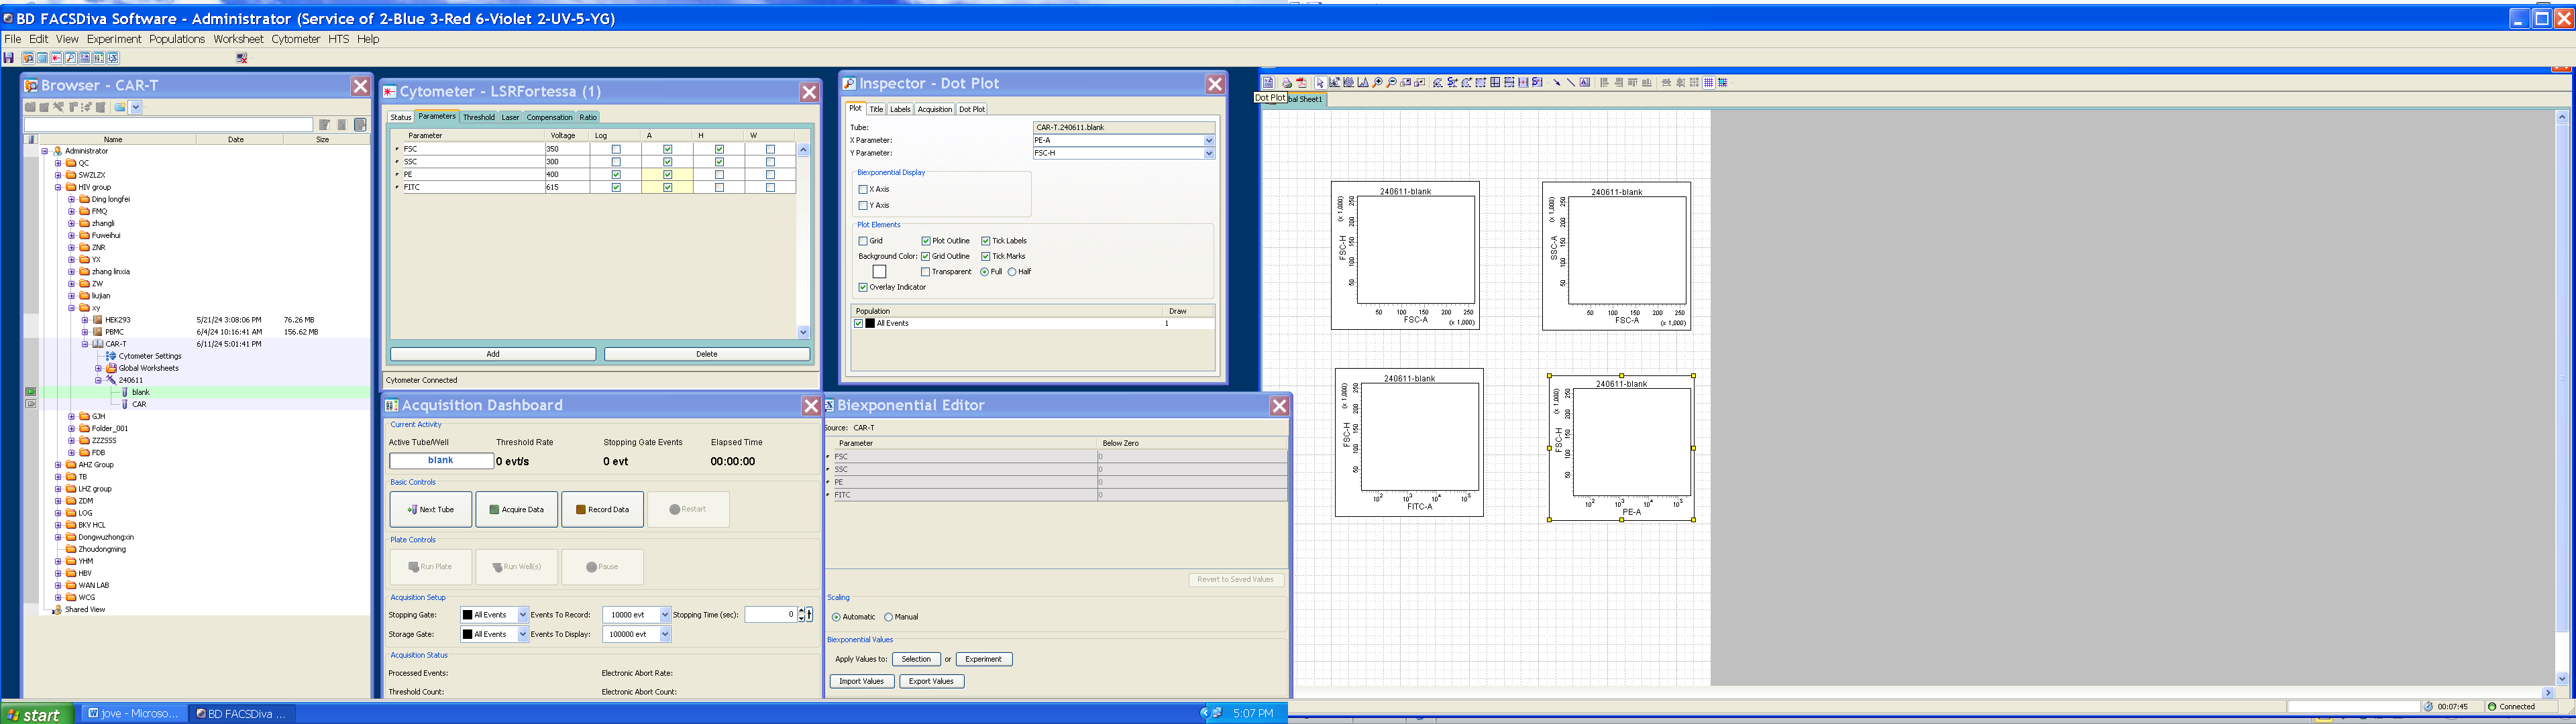Viewport: 2576px width, 724px height.
Task: Open the X Parameter dropdown
Action: coord(1208,140)
